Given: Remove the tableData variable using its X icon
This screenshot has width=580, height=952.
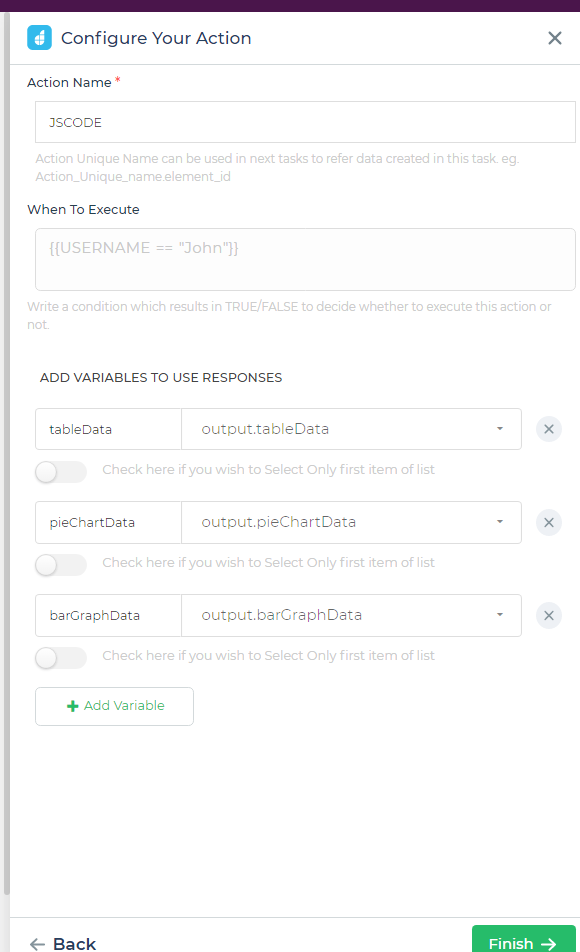Looking at the screenshot, I should tap(548, 429).
